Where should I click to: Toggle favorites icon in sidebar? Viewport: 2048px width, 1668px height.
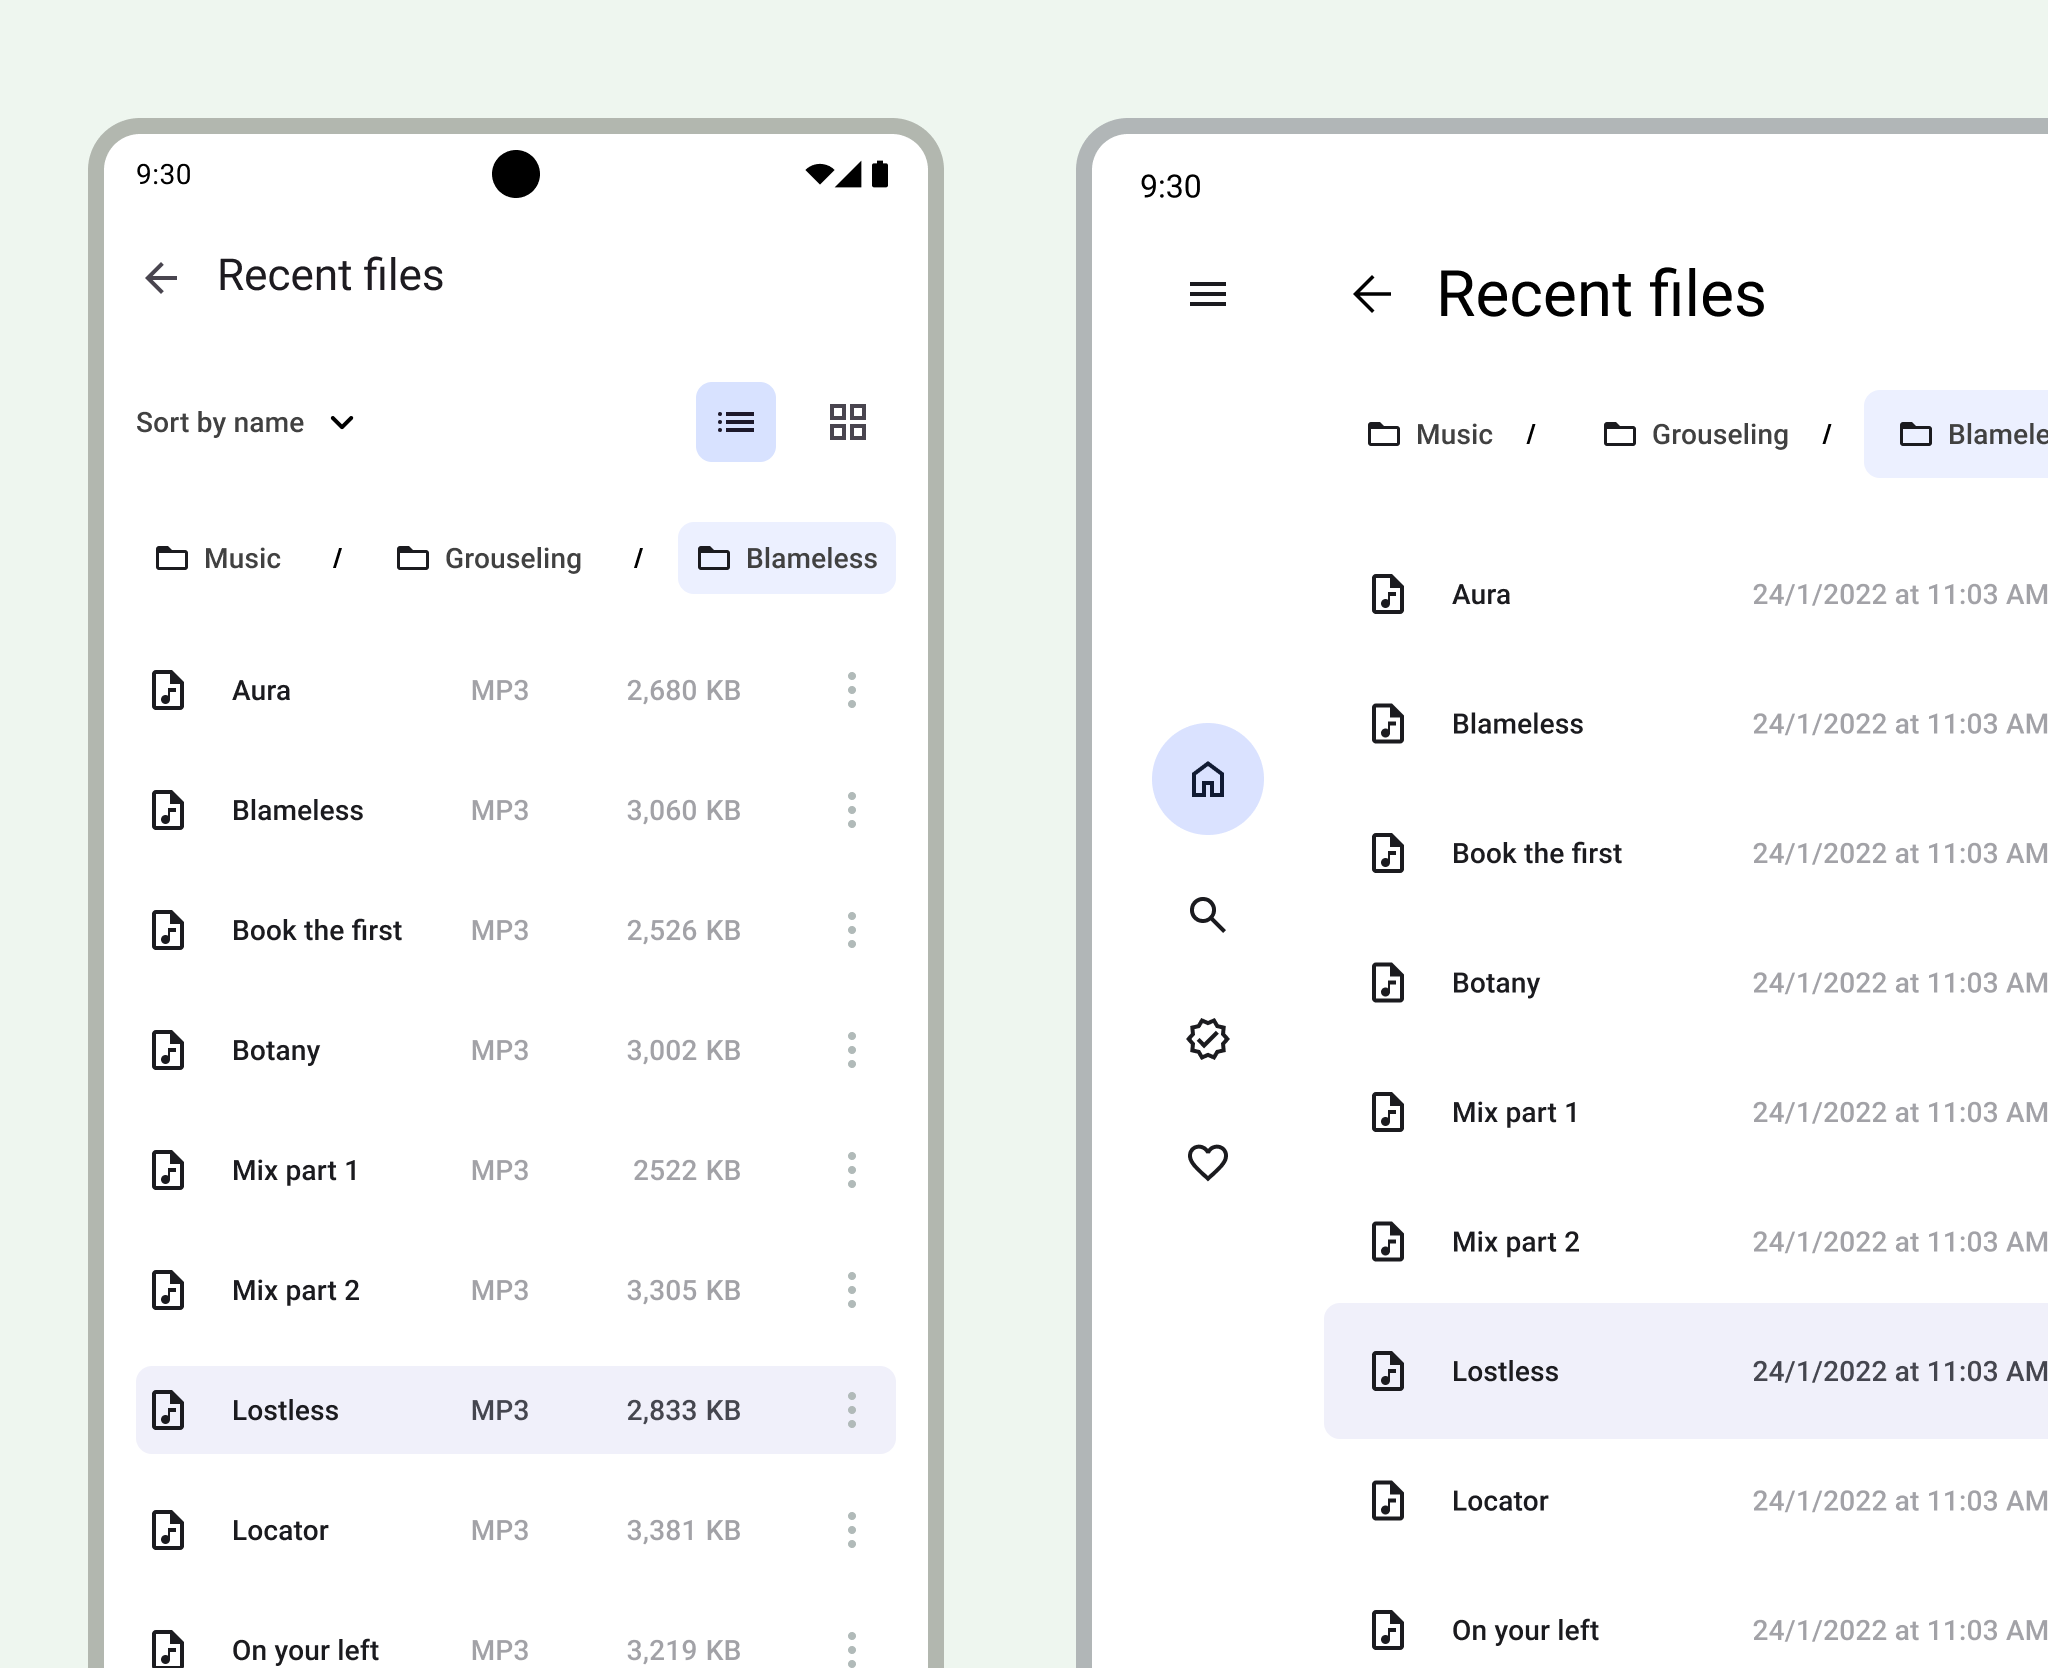pos(1208,1163)
